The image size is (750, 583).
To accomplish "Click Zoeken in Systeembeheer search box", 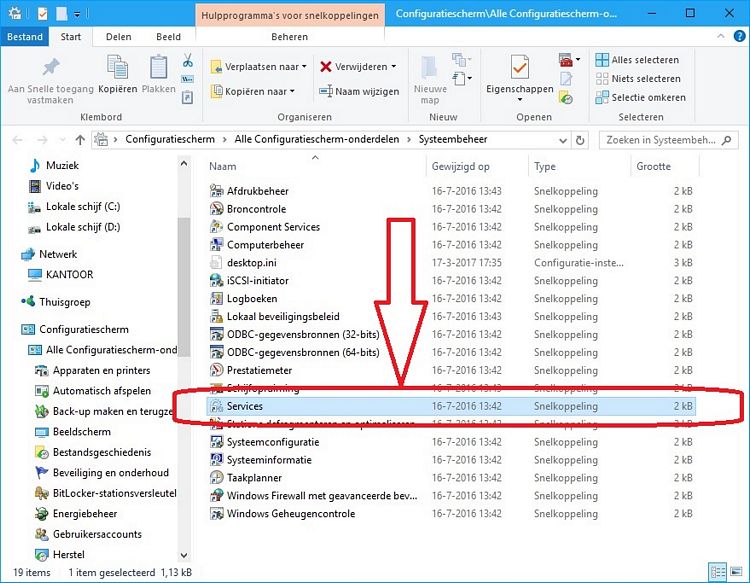I will click(x=668, y=140).
